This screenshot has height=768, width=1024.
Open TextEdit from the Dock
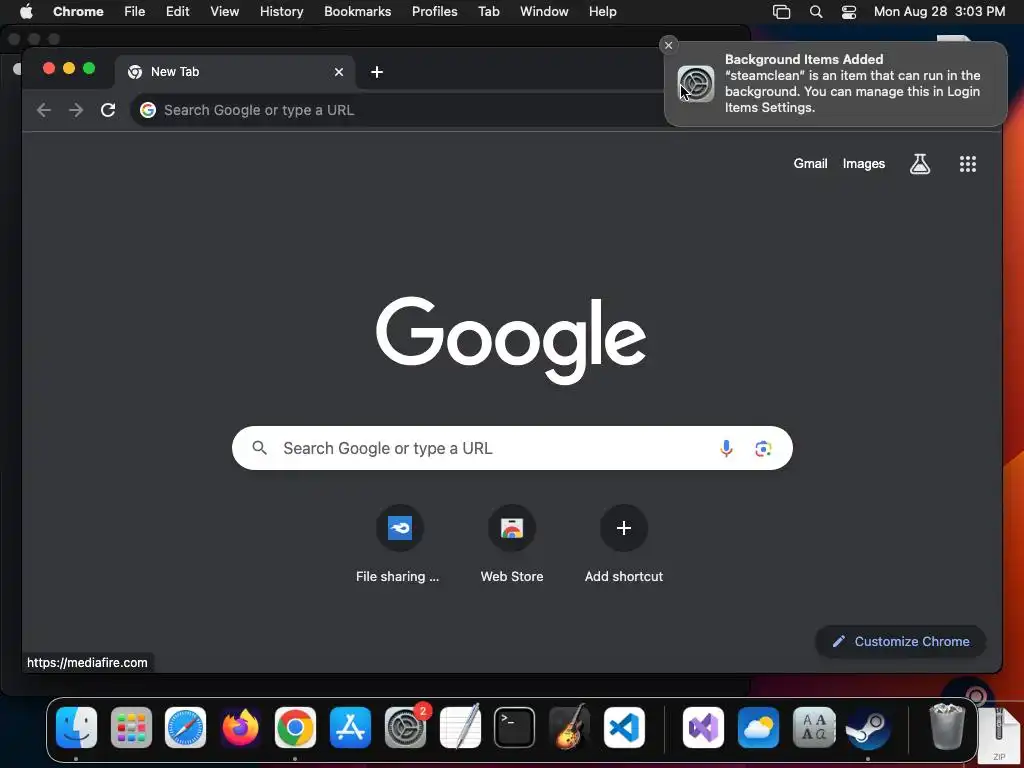(x=460, y=728)
